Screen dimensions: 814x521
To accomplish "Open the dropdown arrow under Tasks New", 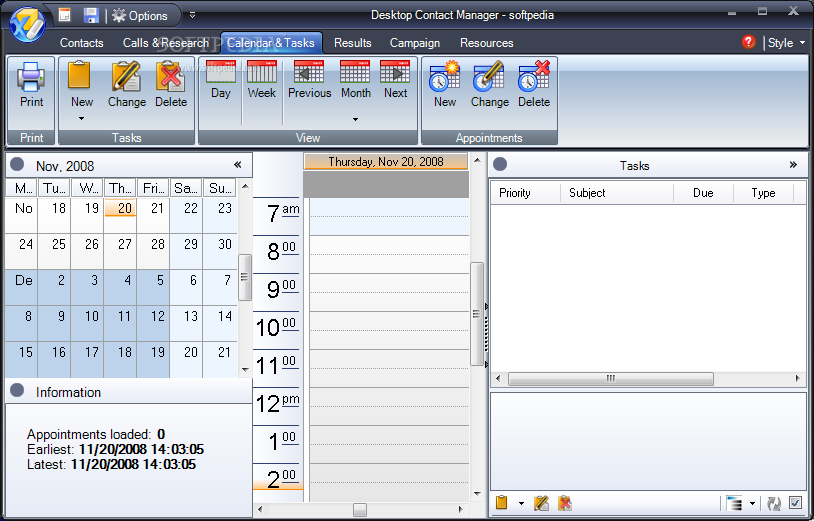I will (x=82, y=119).
